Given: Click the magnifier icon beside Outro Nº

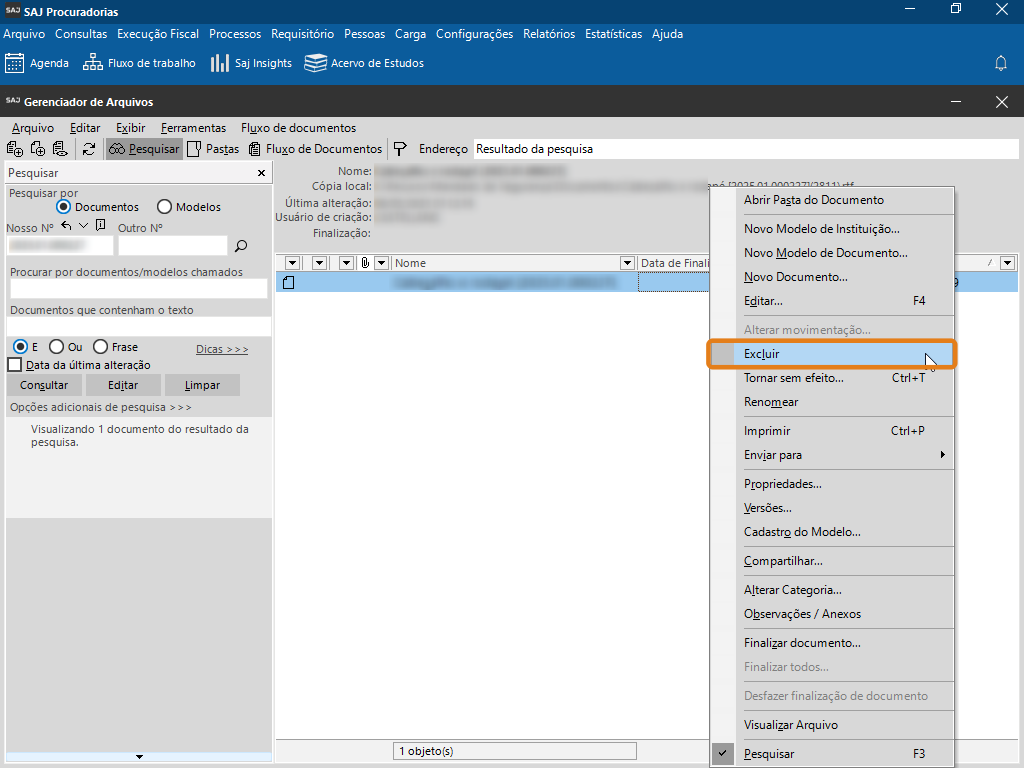Looking at the screenshot, I should (x=240, y=245).
